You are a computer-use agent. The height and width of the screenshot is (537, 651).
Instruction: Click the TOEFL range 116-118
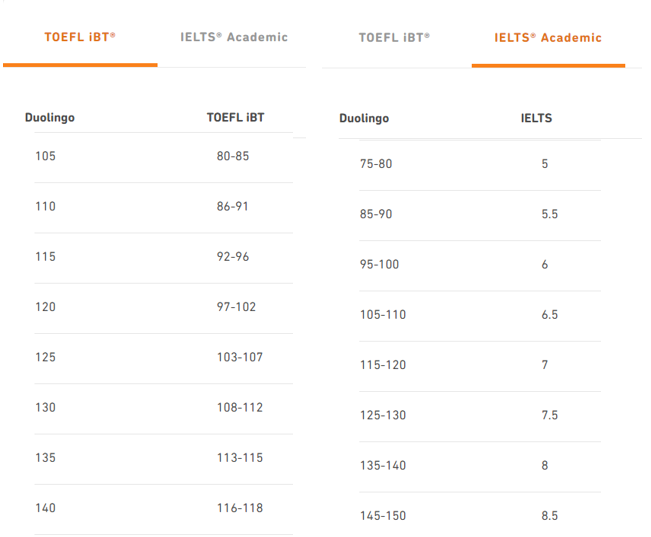point(240,508)
